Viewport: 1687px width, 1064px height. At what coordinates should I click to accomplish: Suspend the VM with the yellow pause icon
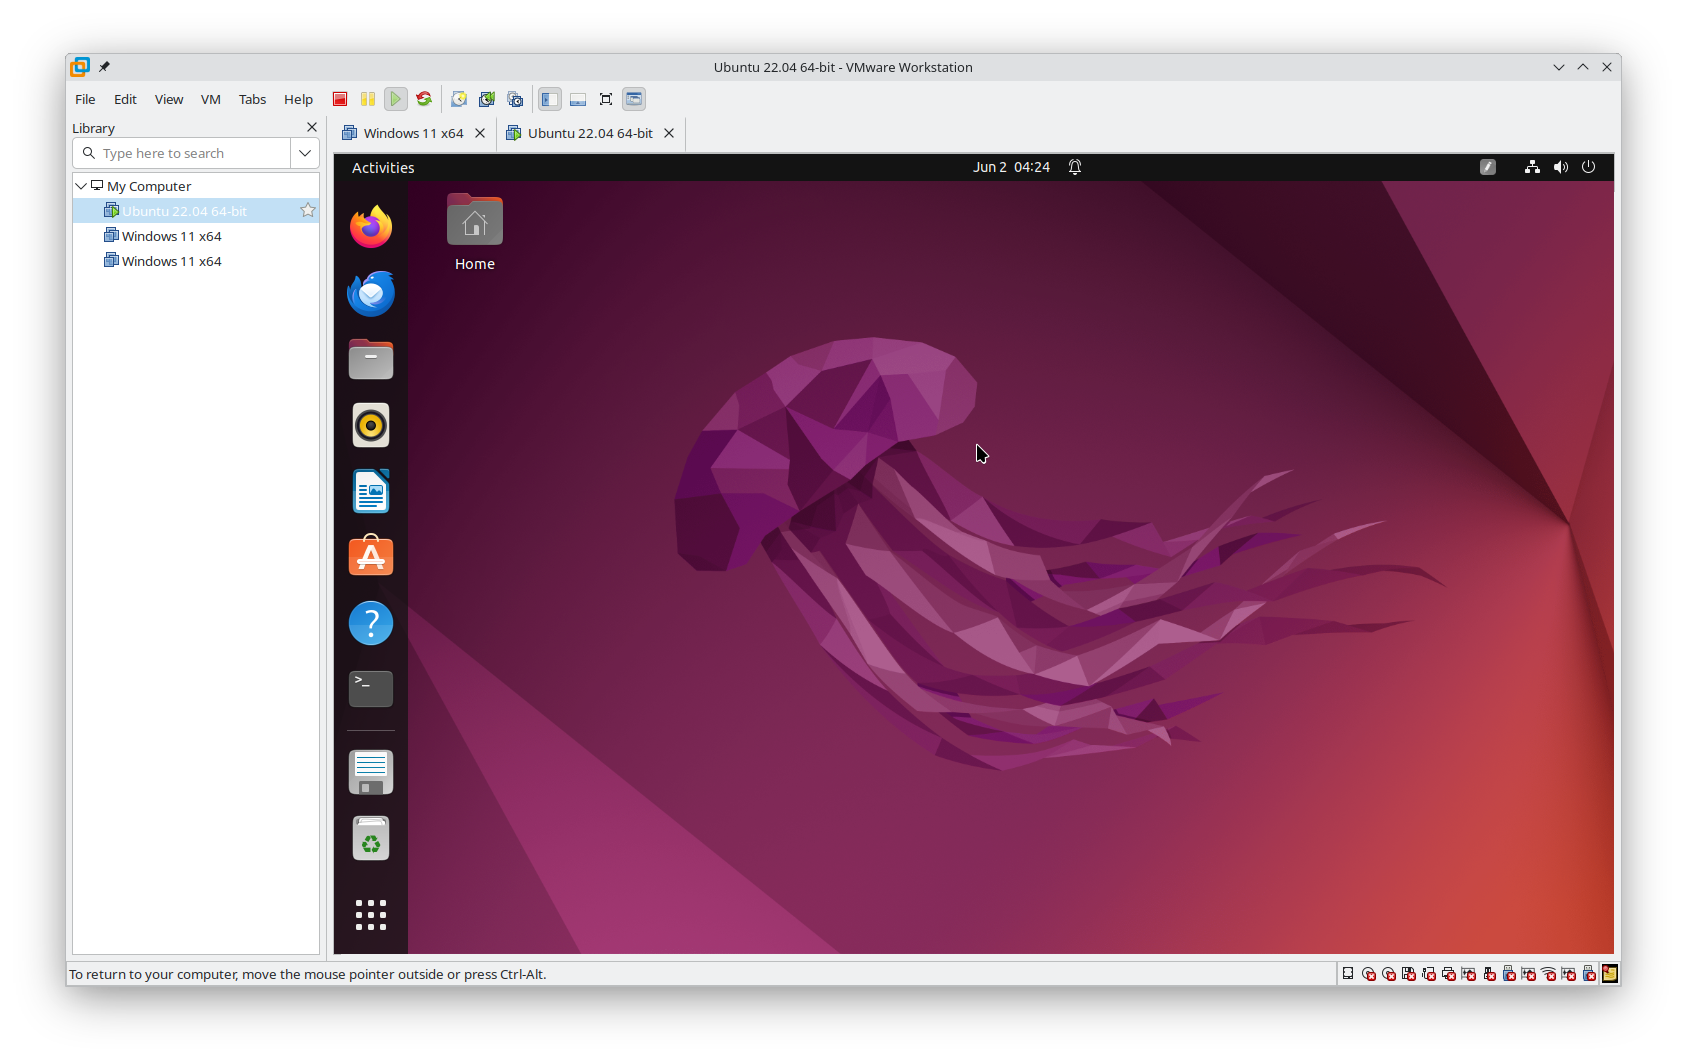pos(368,99)
